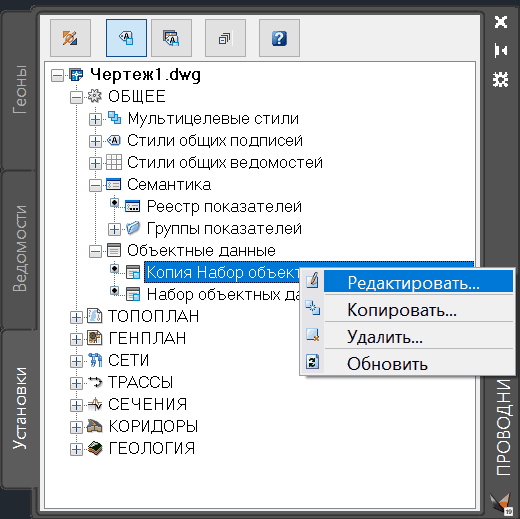
Task: Expand the ТОПОПЛАН tree node
Action: (x=76, y=317)
